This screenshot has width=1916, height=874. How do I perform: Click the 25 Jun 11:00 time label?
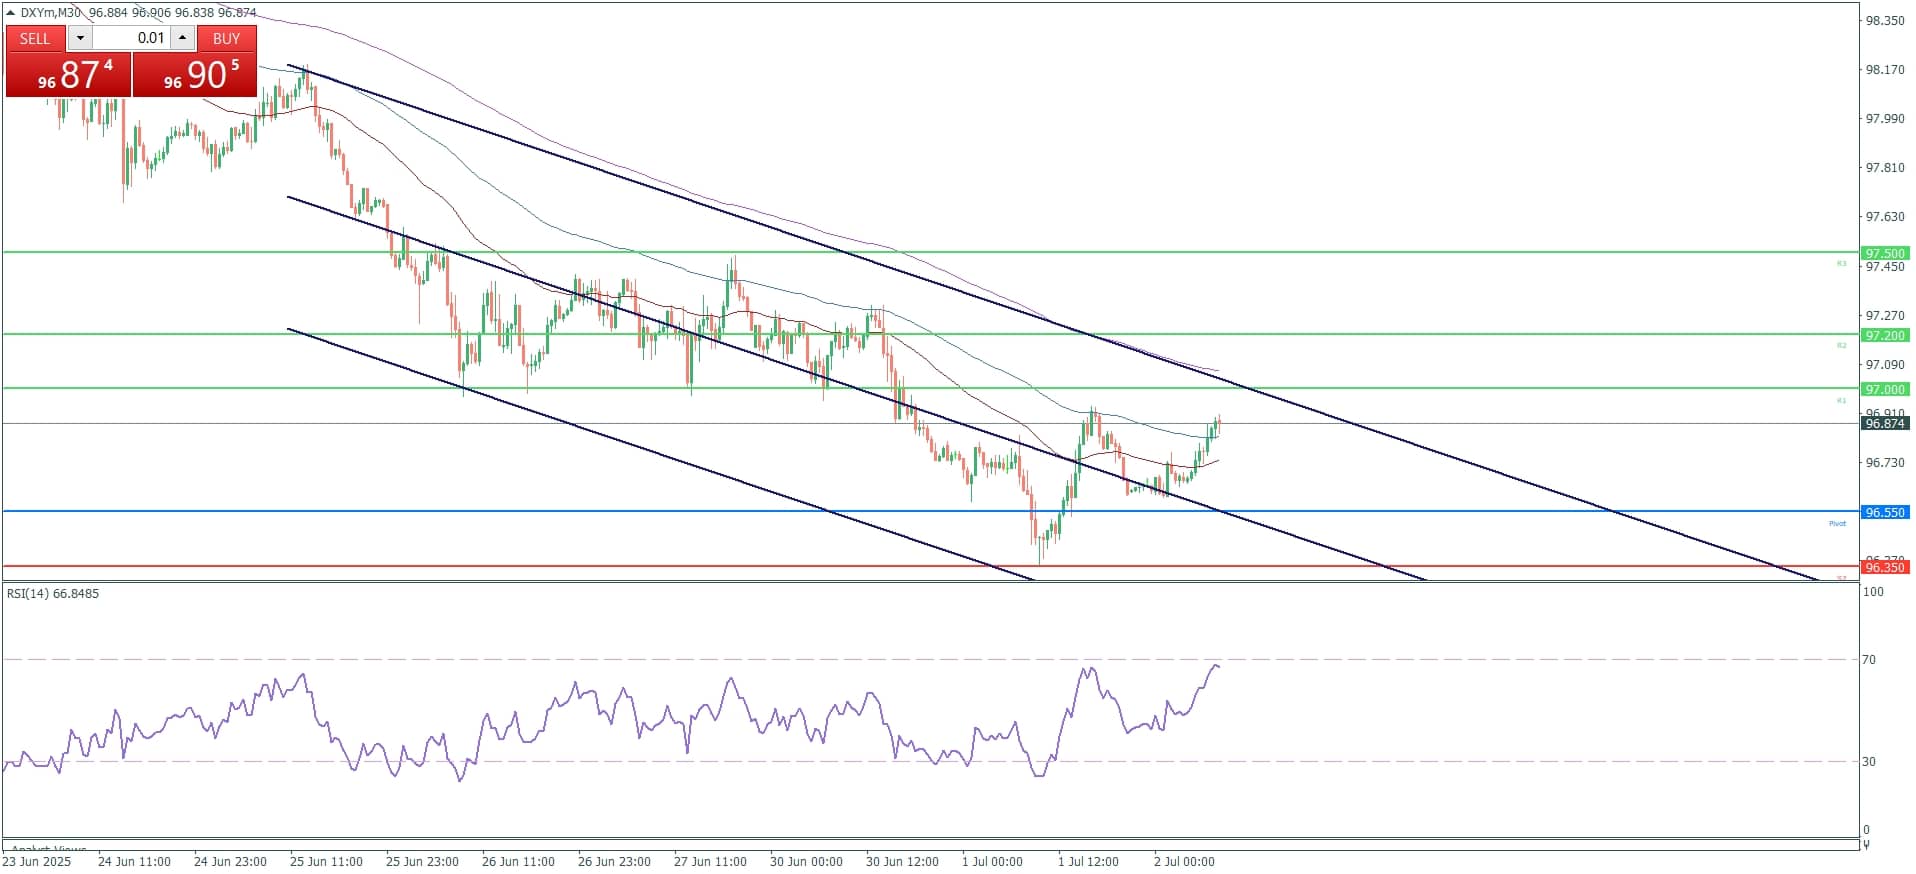pyautogui.click(x=326, y=861)
